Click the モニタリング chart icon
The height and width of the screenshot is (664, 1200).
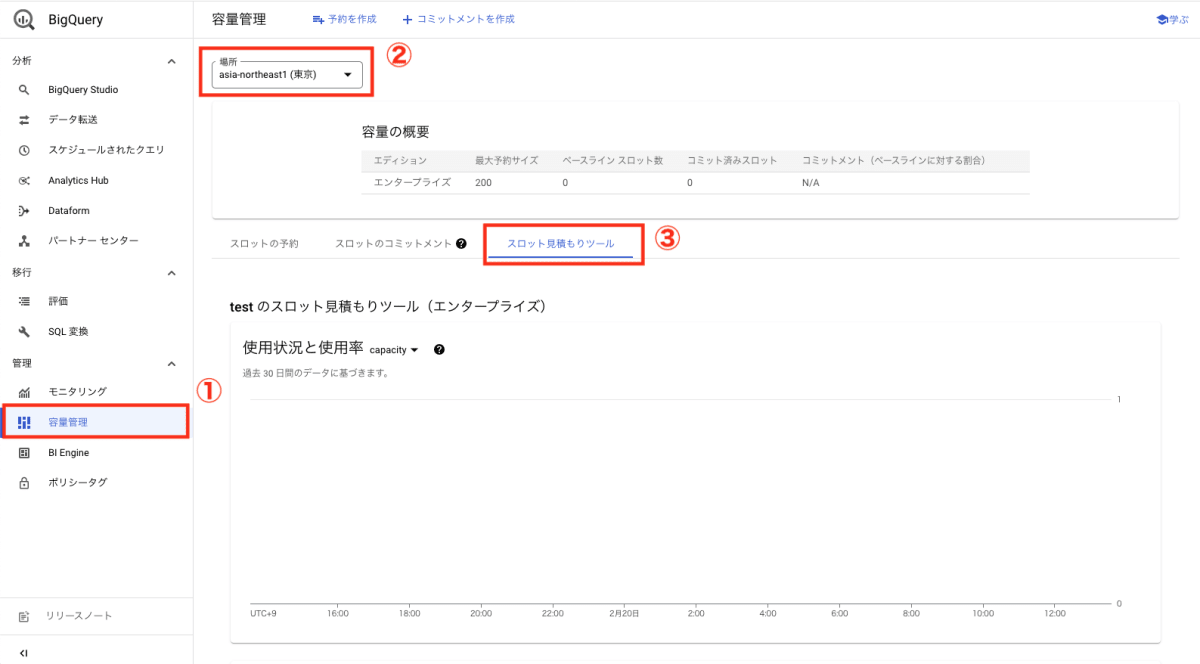pos(24,392)
